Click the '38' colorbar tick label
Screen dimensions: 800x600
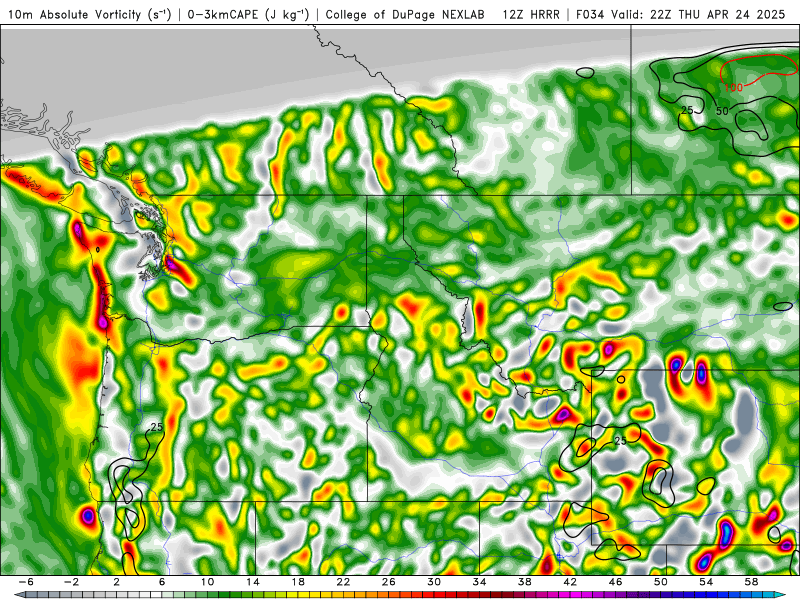pyautogui.click(x=524, y=582)
